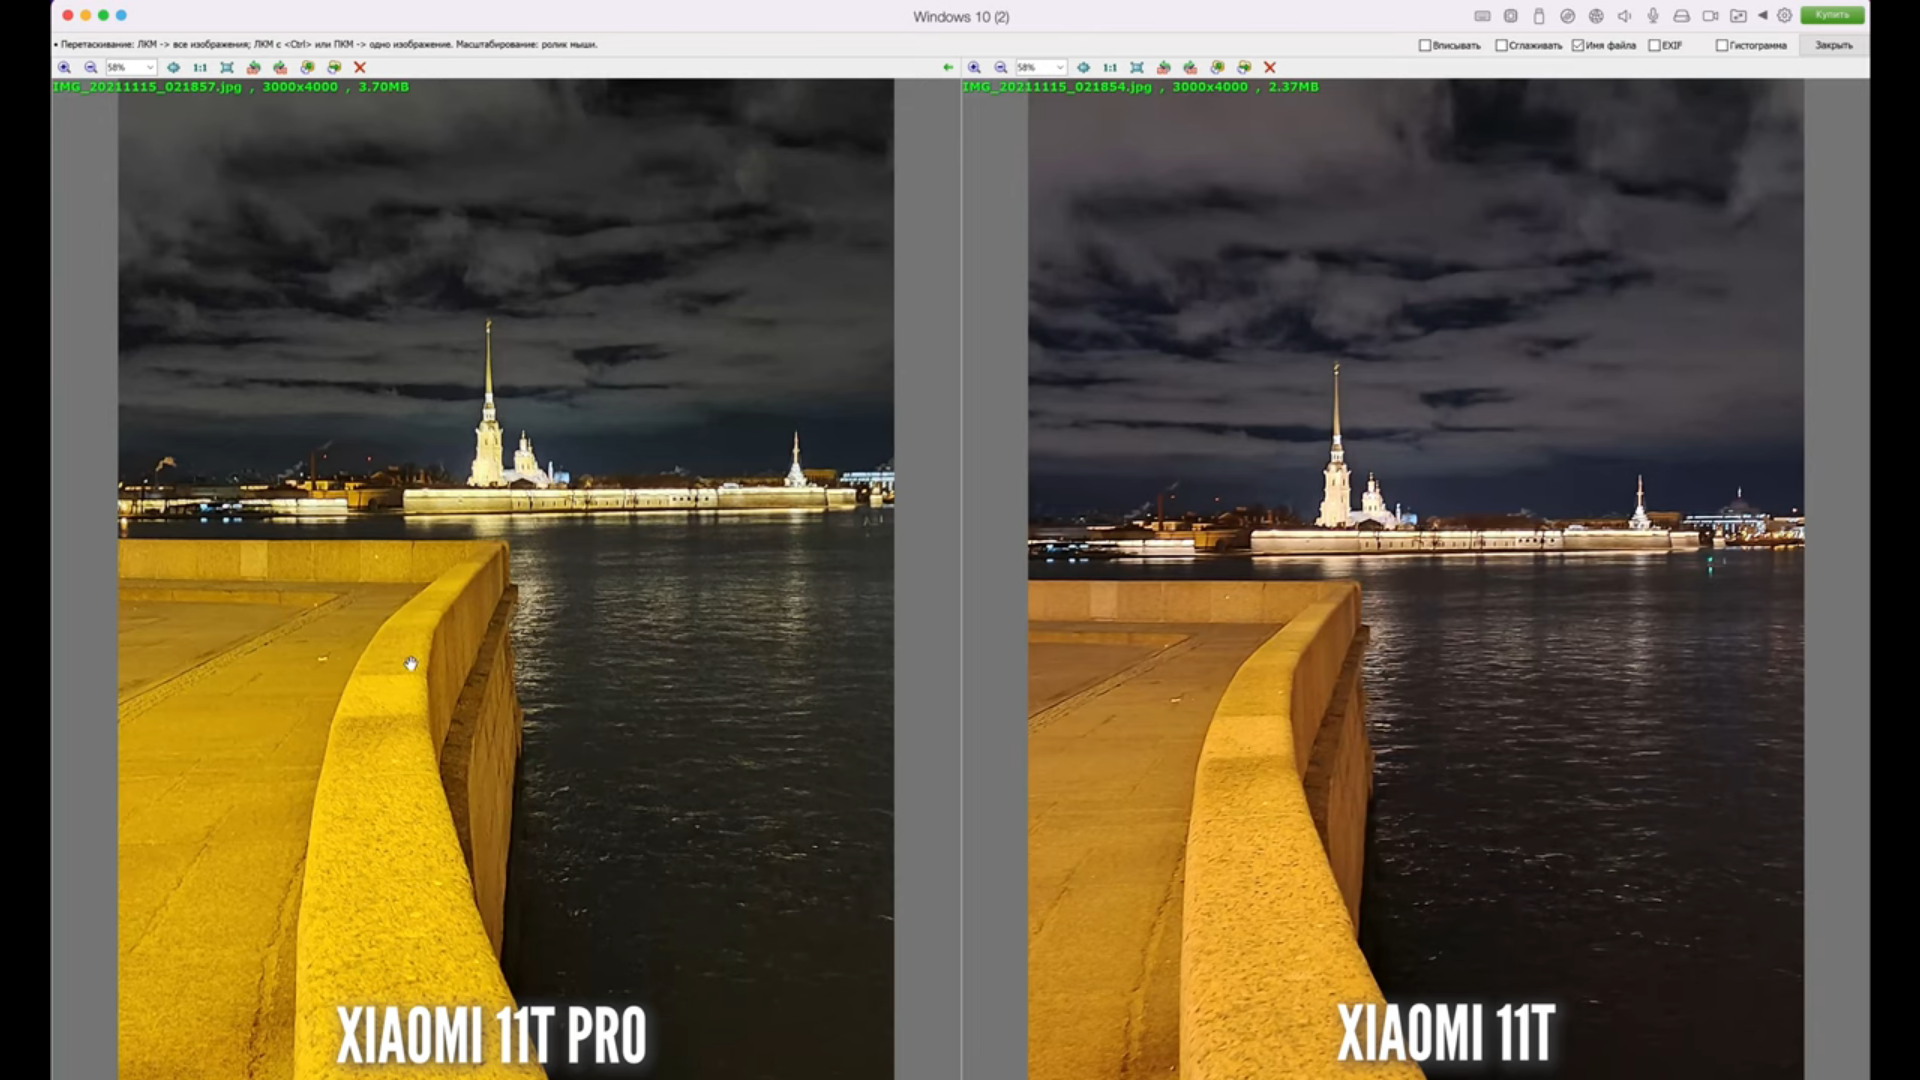Click Parallels network globe icon
Screen dimensions: 1920x1080
pos(1596,16)
